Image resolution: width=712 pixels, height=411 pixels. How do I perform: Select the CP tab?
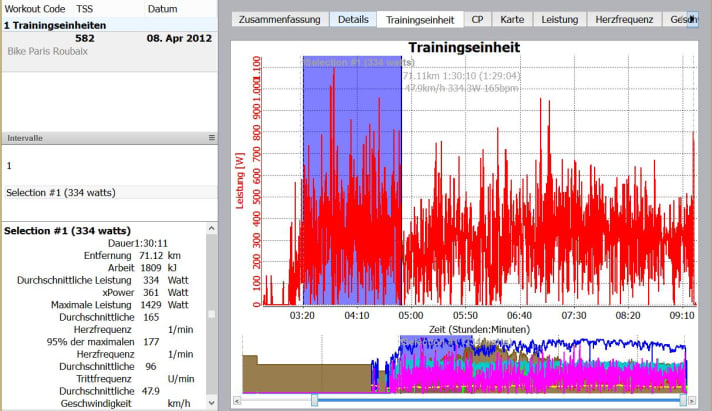[x=478, y=19]
